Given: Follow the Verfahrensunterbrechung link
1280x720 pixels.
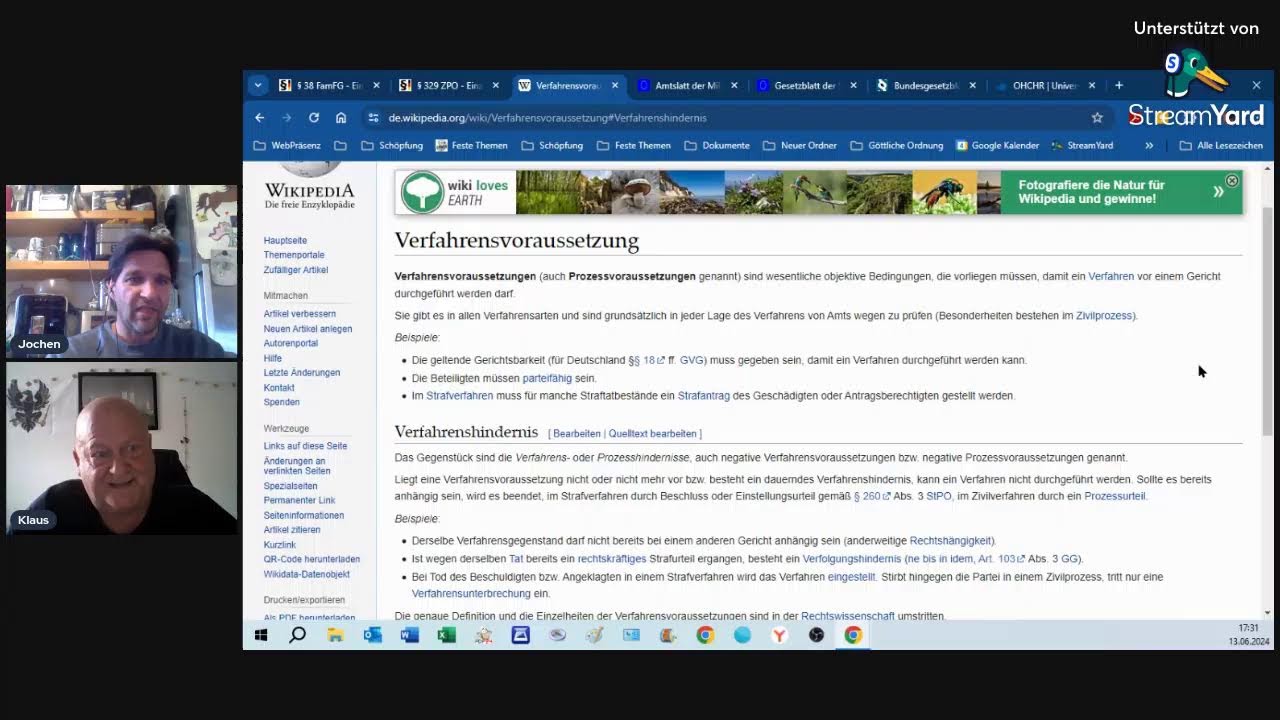Looking at the screenshot, I should [x=471, y=594].
